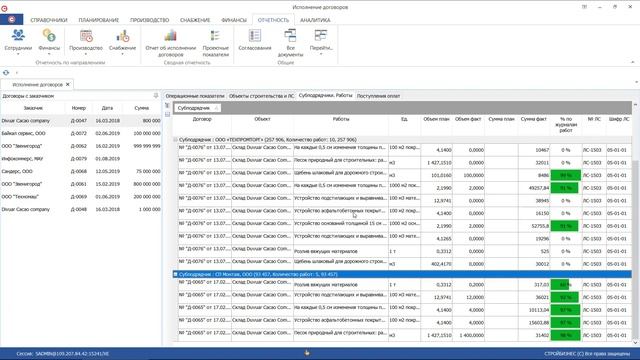640x360 pixels.
Task: Click green progress bar in 317,03 row
Action: pyautogui.click(x=560, y=285)
